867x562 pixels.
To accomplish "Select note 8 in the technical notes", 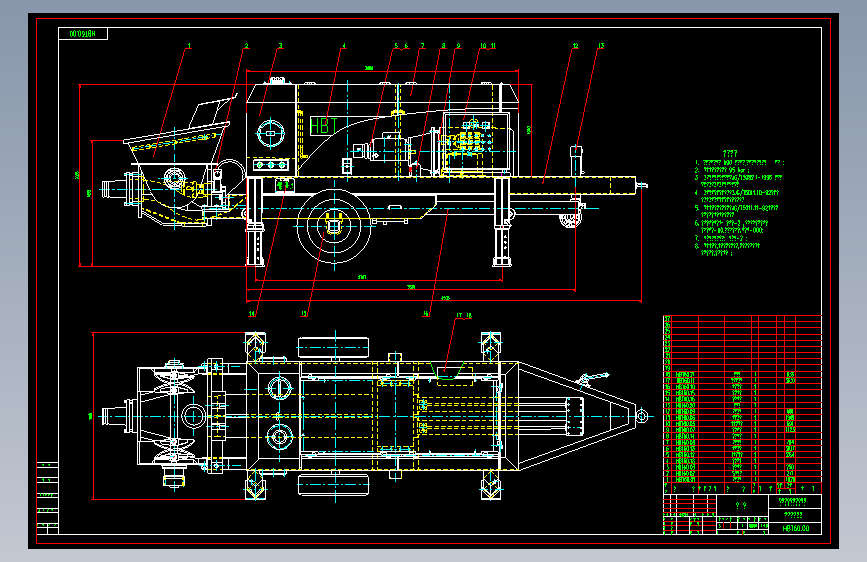I will coord(729,249).
